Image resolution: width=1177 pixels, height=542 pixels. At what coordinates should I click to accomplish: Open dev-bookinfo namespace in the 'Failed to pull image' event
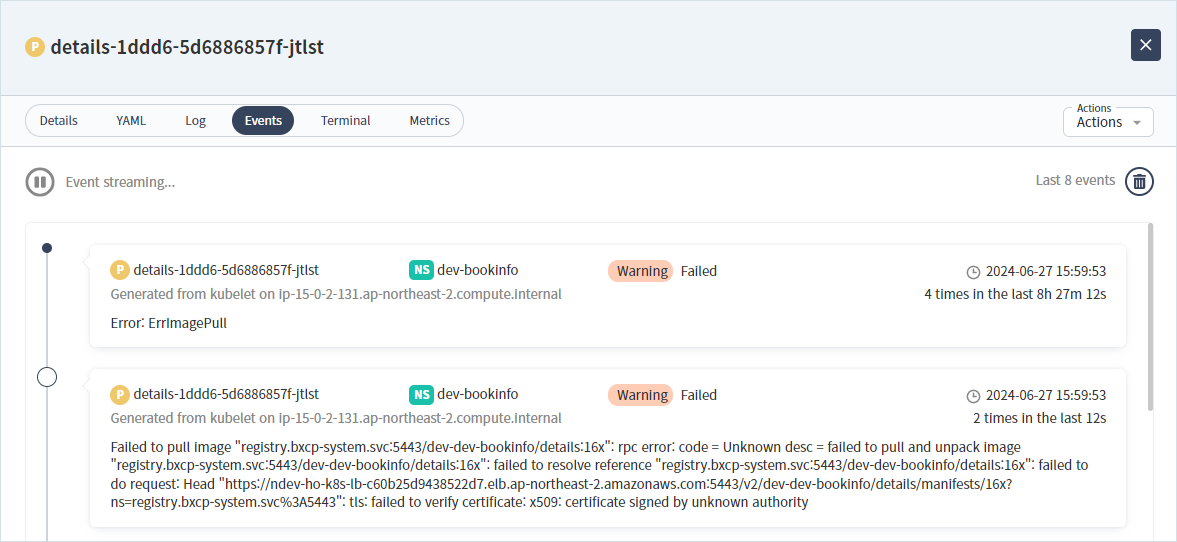(x=477, y=394)
